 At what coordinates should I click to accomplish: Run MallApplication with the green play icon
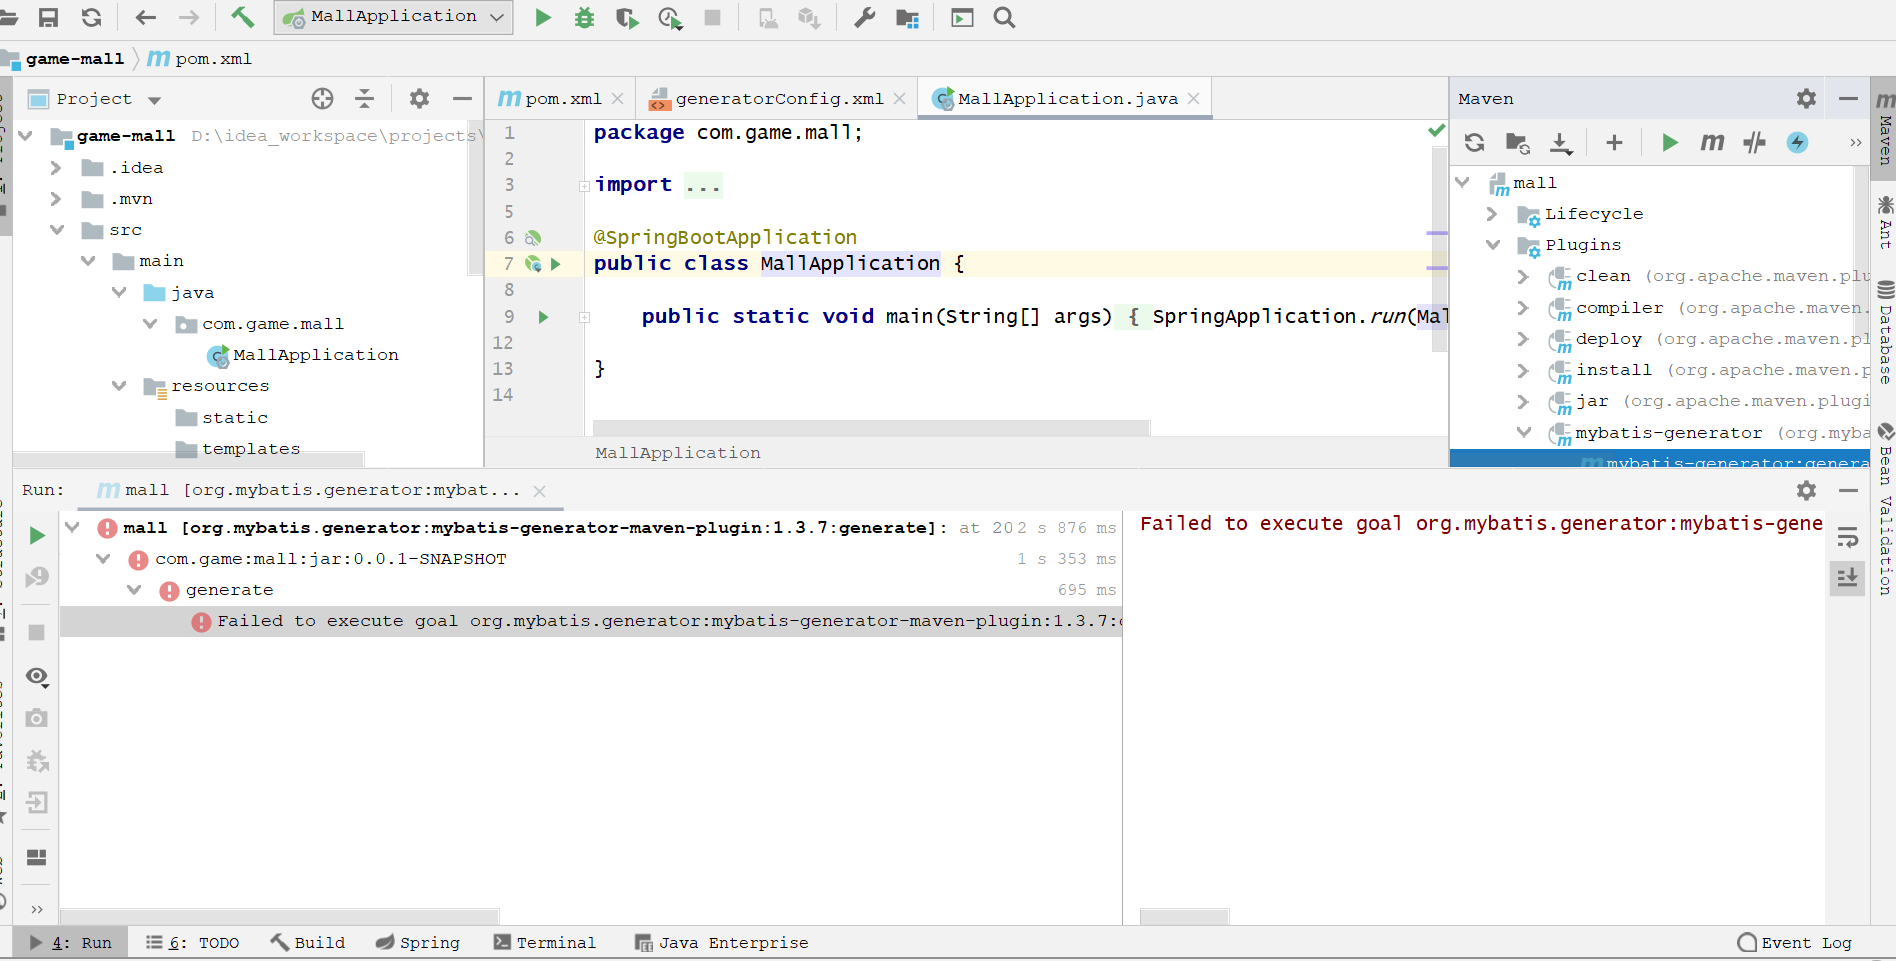[543, 17]
